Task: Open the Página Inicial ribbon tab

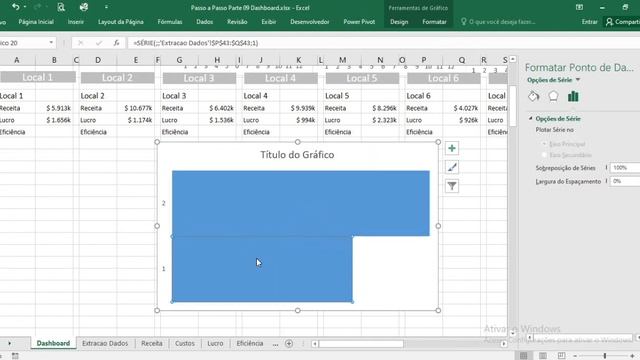Action: point(36,22)
